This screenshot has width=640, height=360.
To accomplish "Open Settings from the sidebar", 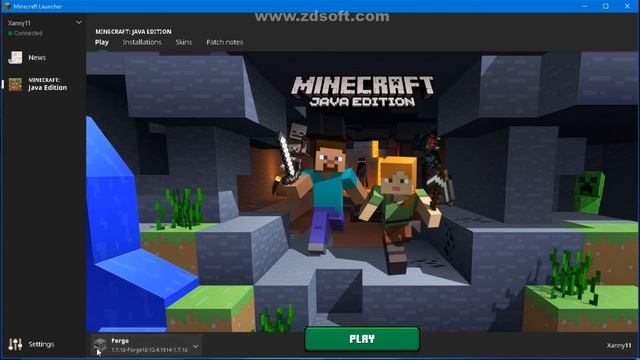I will tap(41, 344).
